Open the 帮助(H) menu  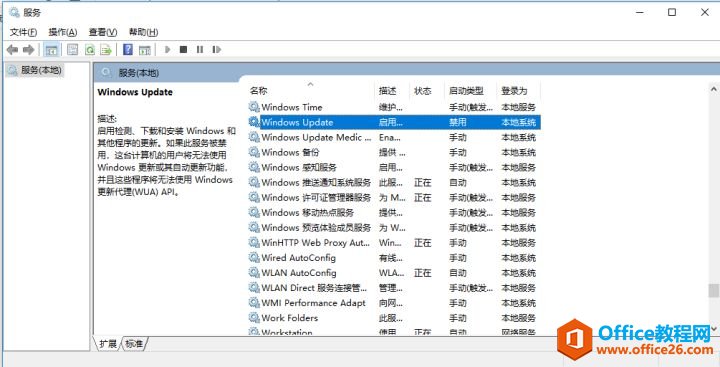coord(143,32)
